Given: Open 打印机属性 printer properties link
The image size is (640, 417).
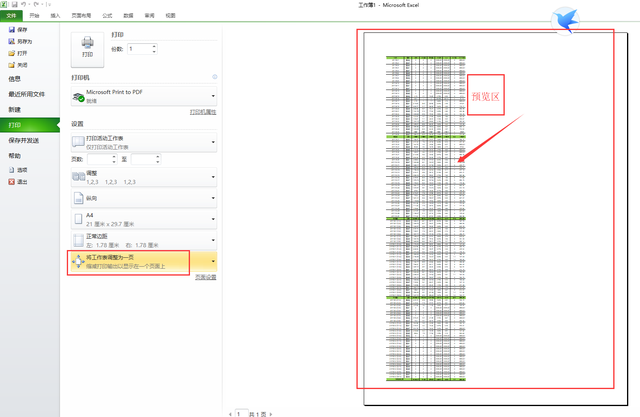Looking at the screenshot, I should pyautogui.click(x=203, y=112).
